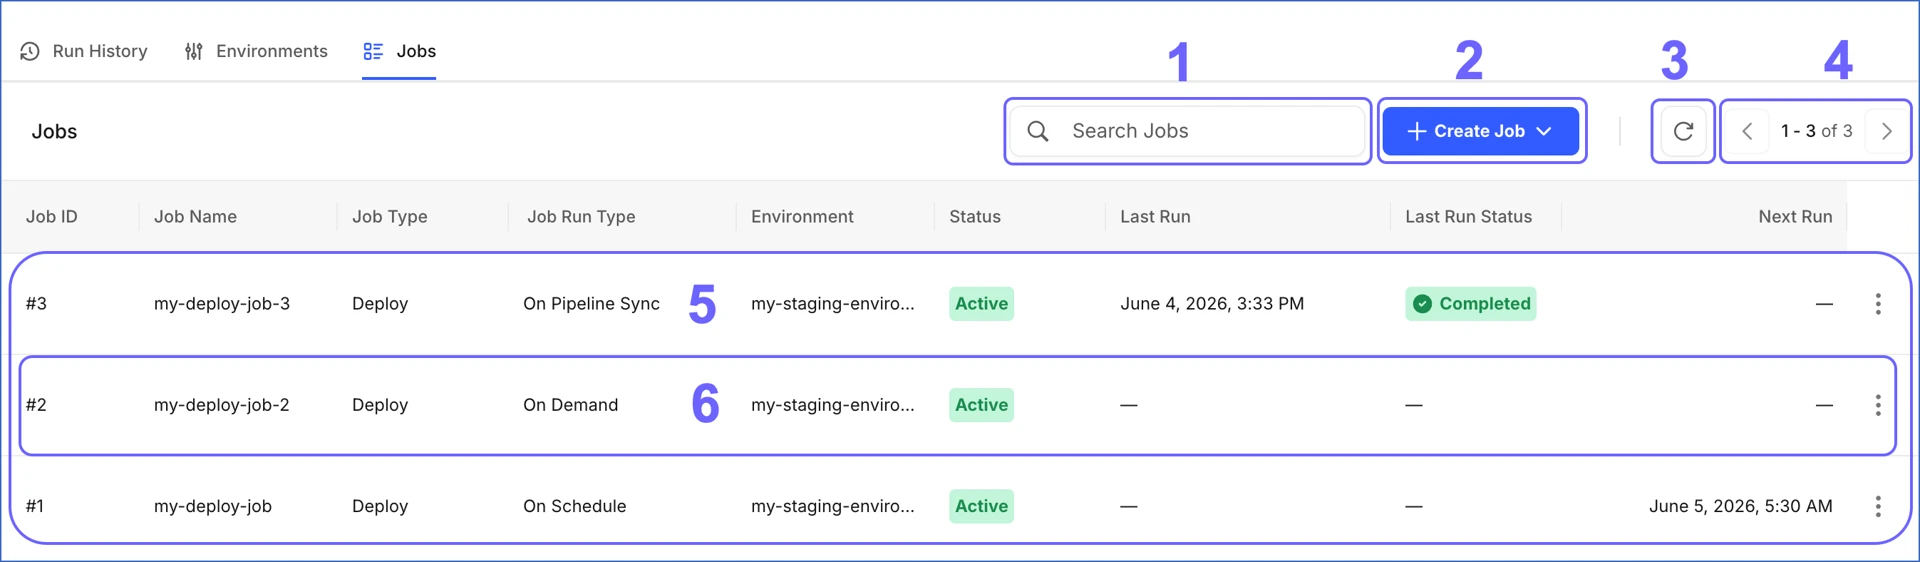Refresh the jobs list
The width and height of the screenshot is (1920, 562).
(x=1683, y=131)
